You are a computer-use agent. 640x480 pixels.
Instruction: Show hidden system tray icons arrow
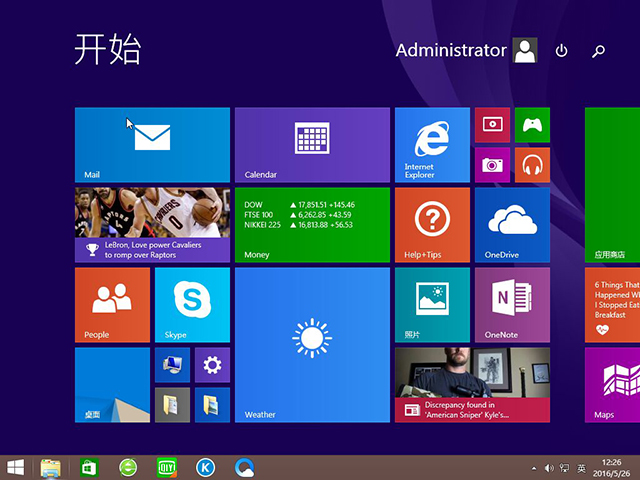tap(534, 469)
